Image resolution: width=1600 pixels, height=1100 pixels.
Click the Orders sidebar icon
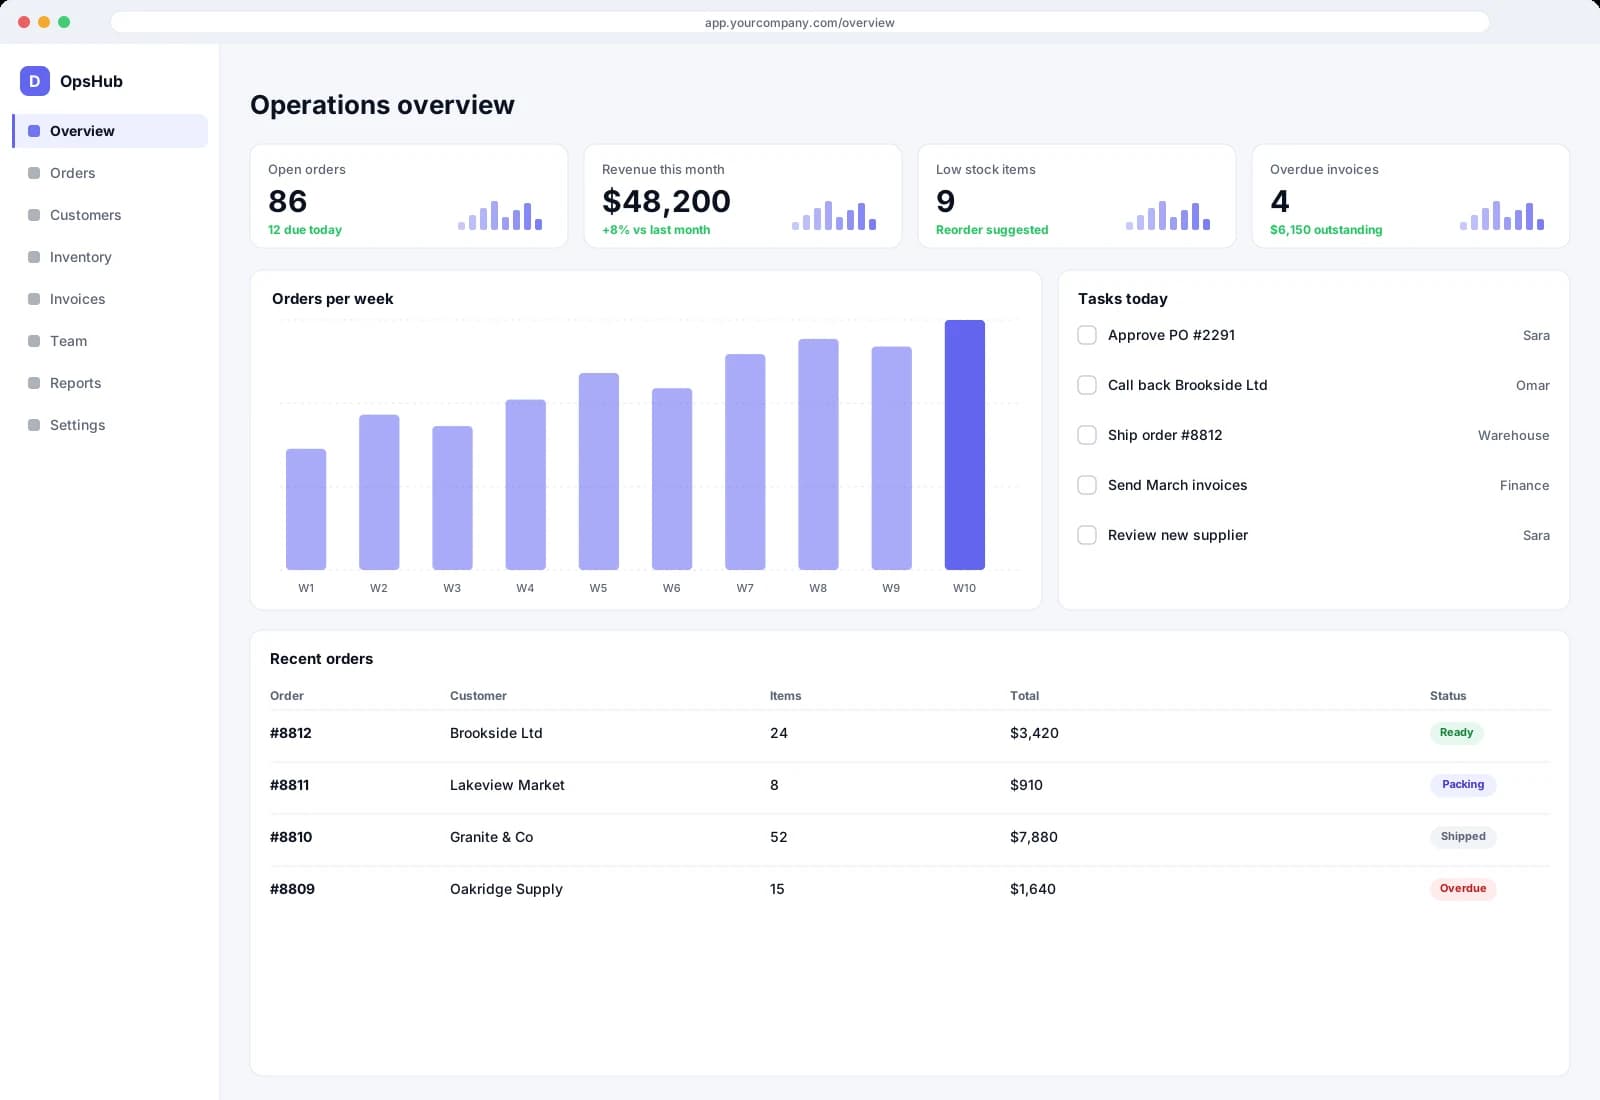[x=34, y=173]
